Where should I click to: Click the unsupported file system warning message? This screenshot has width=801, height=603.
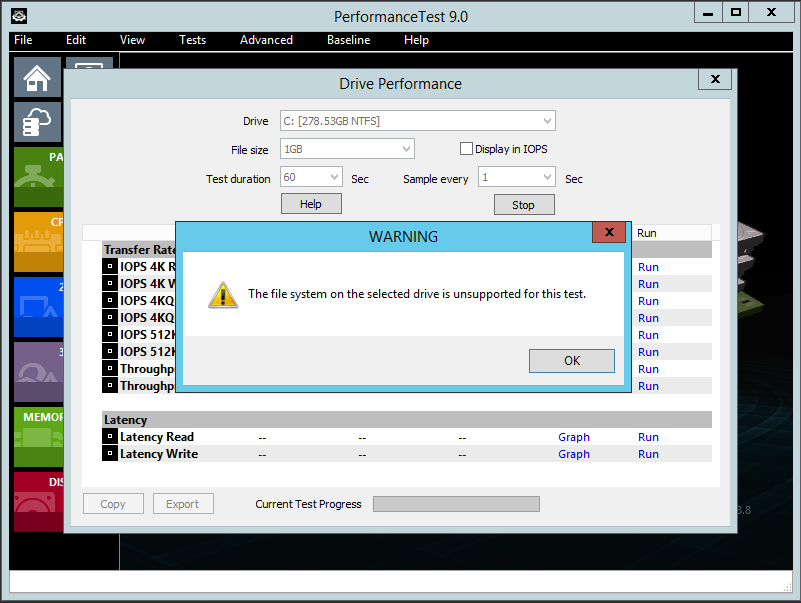tap(417, 294)
